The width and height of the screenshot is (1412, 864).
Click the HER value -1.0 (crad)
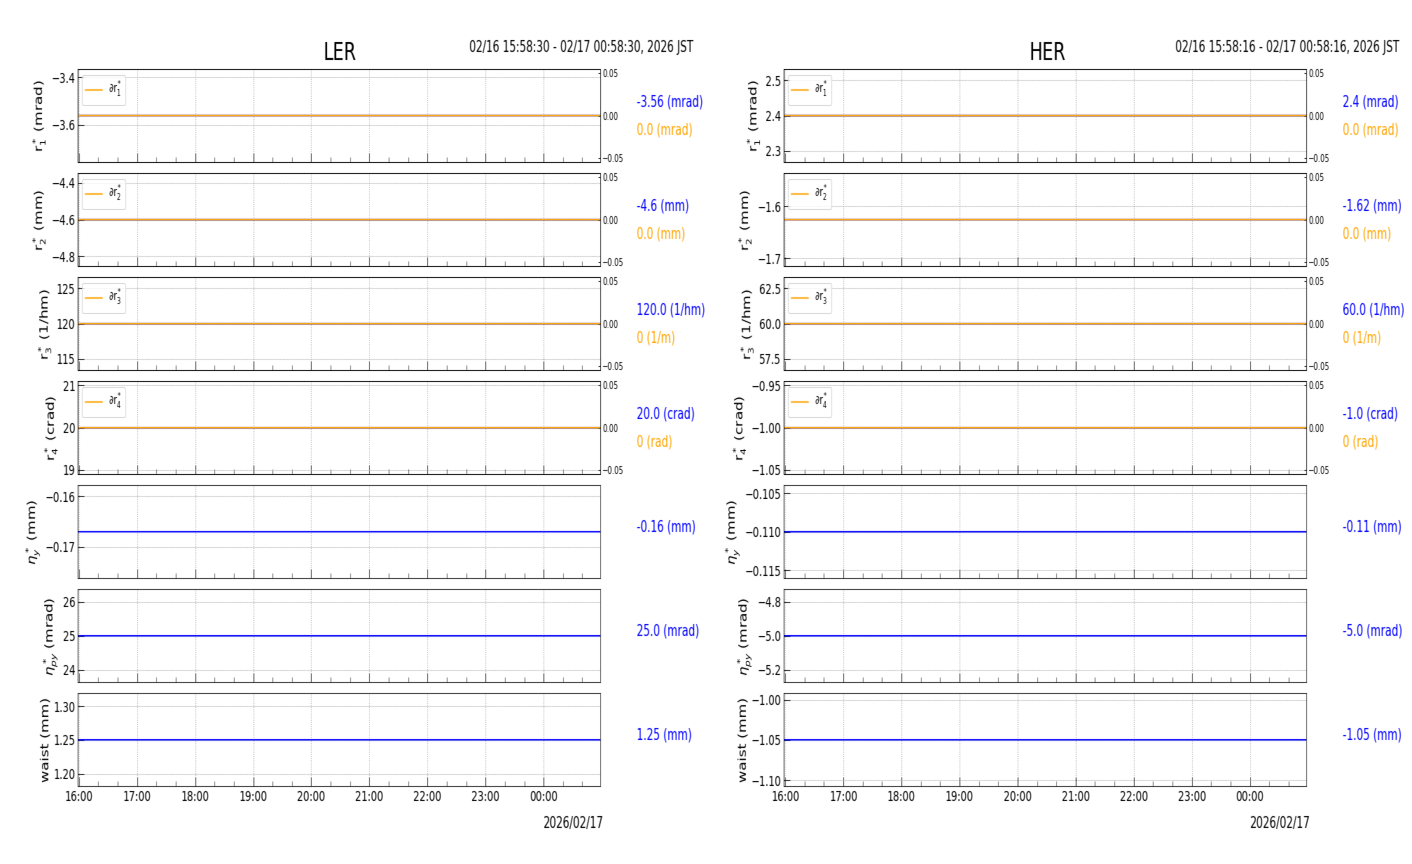1370,414
